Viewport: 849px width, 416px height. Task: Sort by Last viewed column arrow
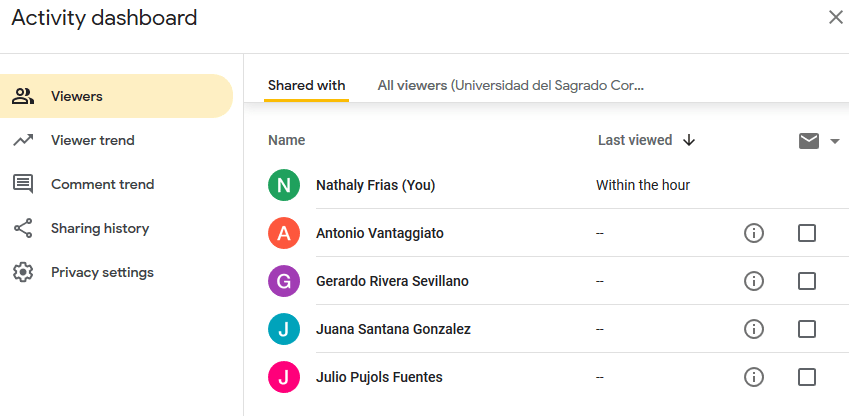tap(689, 140)
